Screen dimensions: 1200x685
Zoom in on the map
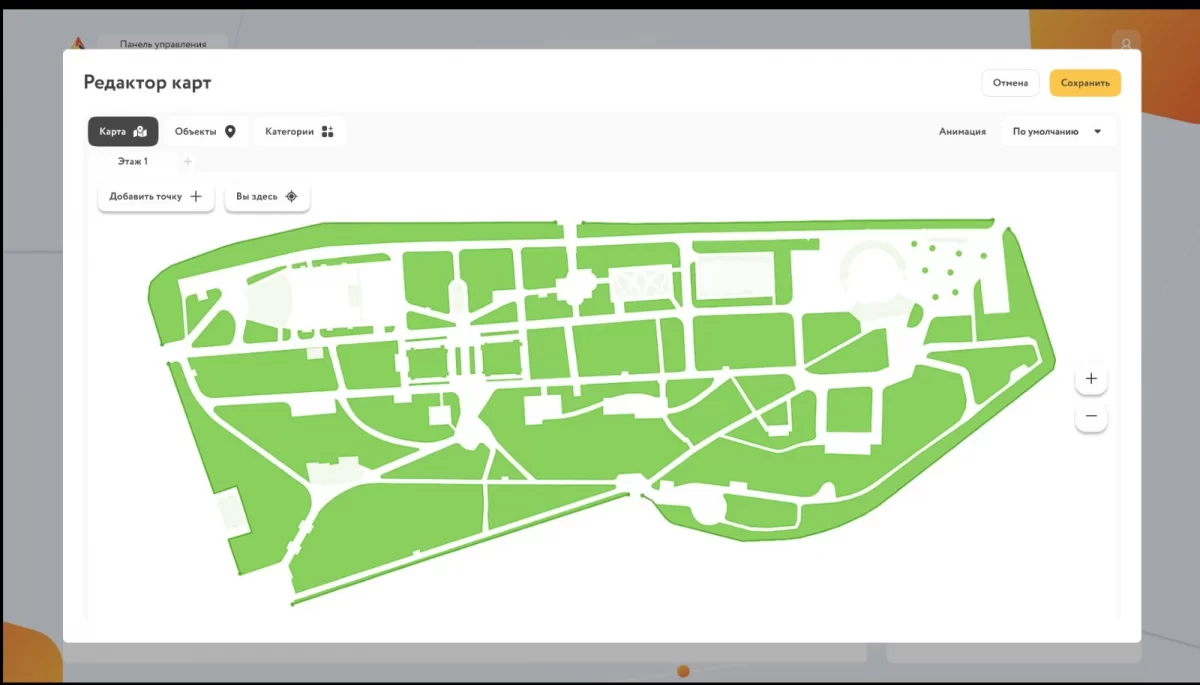(1091, 379)
